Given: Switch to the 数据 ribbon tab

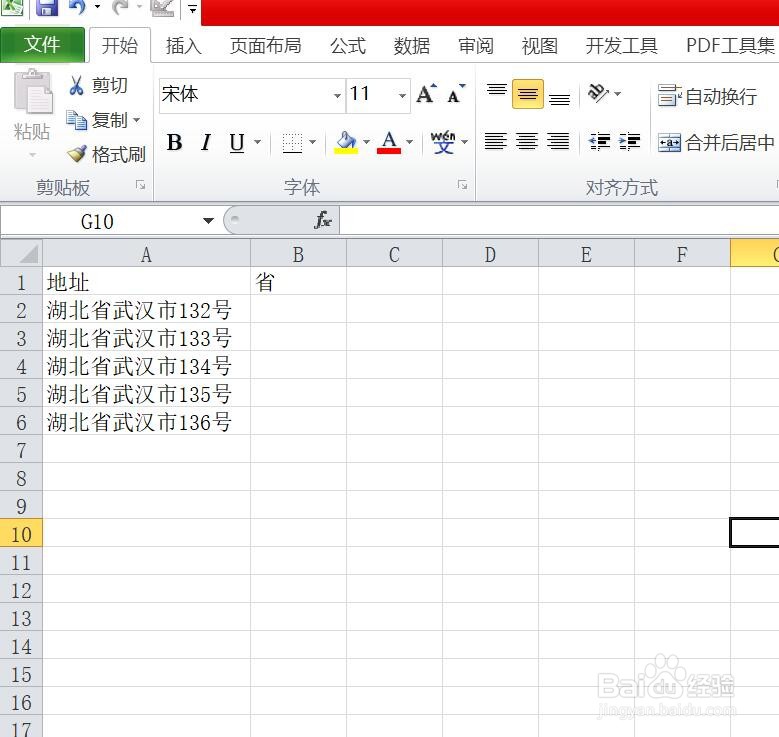Looking at the screenshot, I should pyautogui.click(x=412, y=46).
